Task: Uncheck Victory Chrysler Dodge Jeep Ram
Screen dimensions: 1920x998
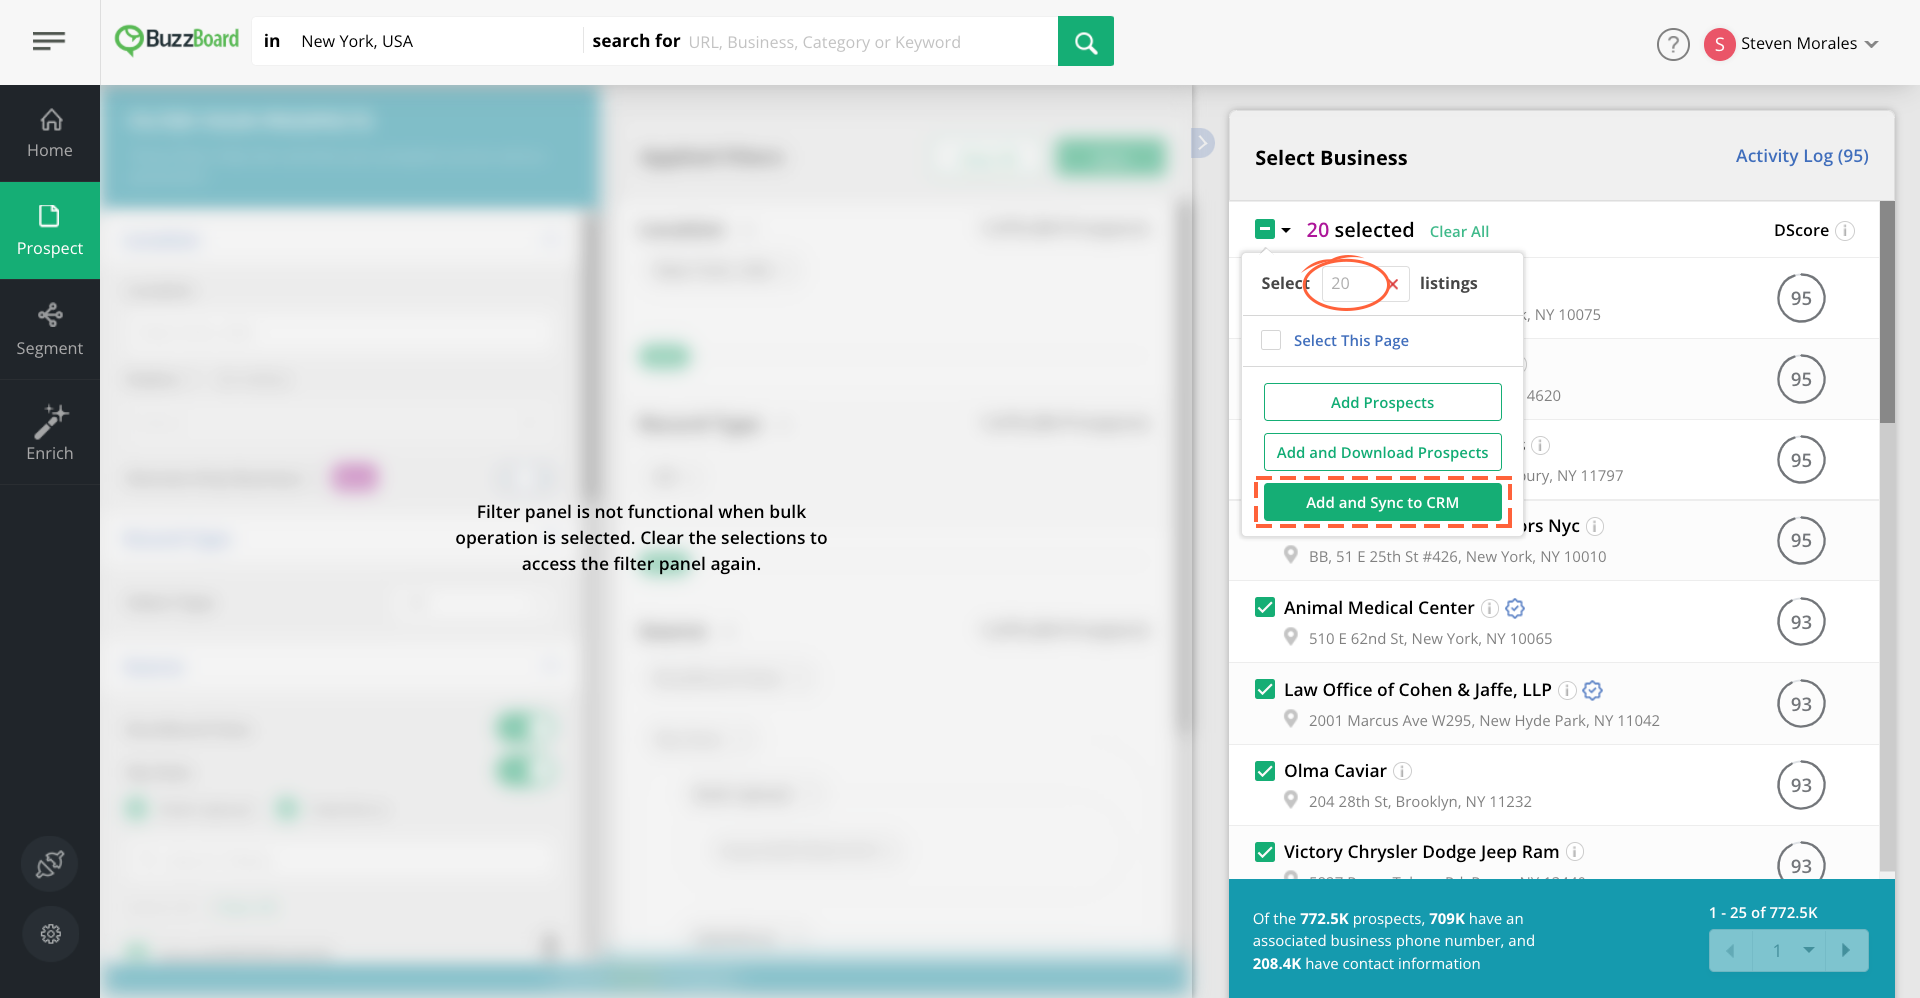Action: (1265, 851)
